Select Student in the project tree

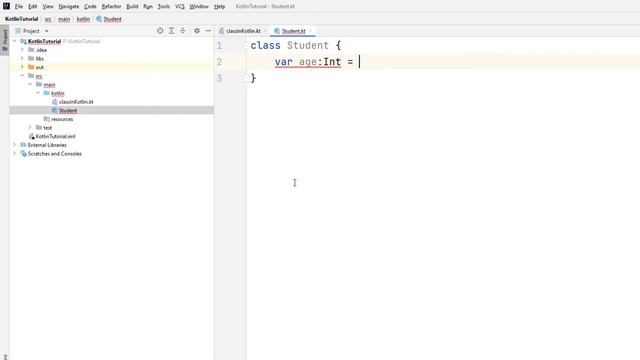[x=68, y=111]
